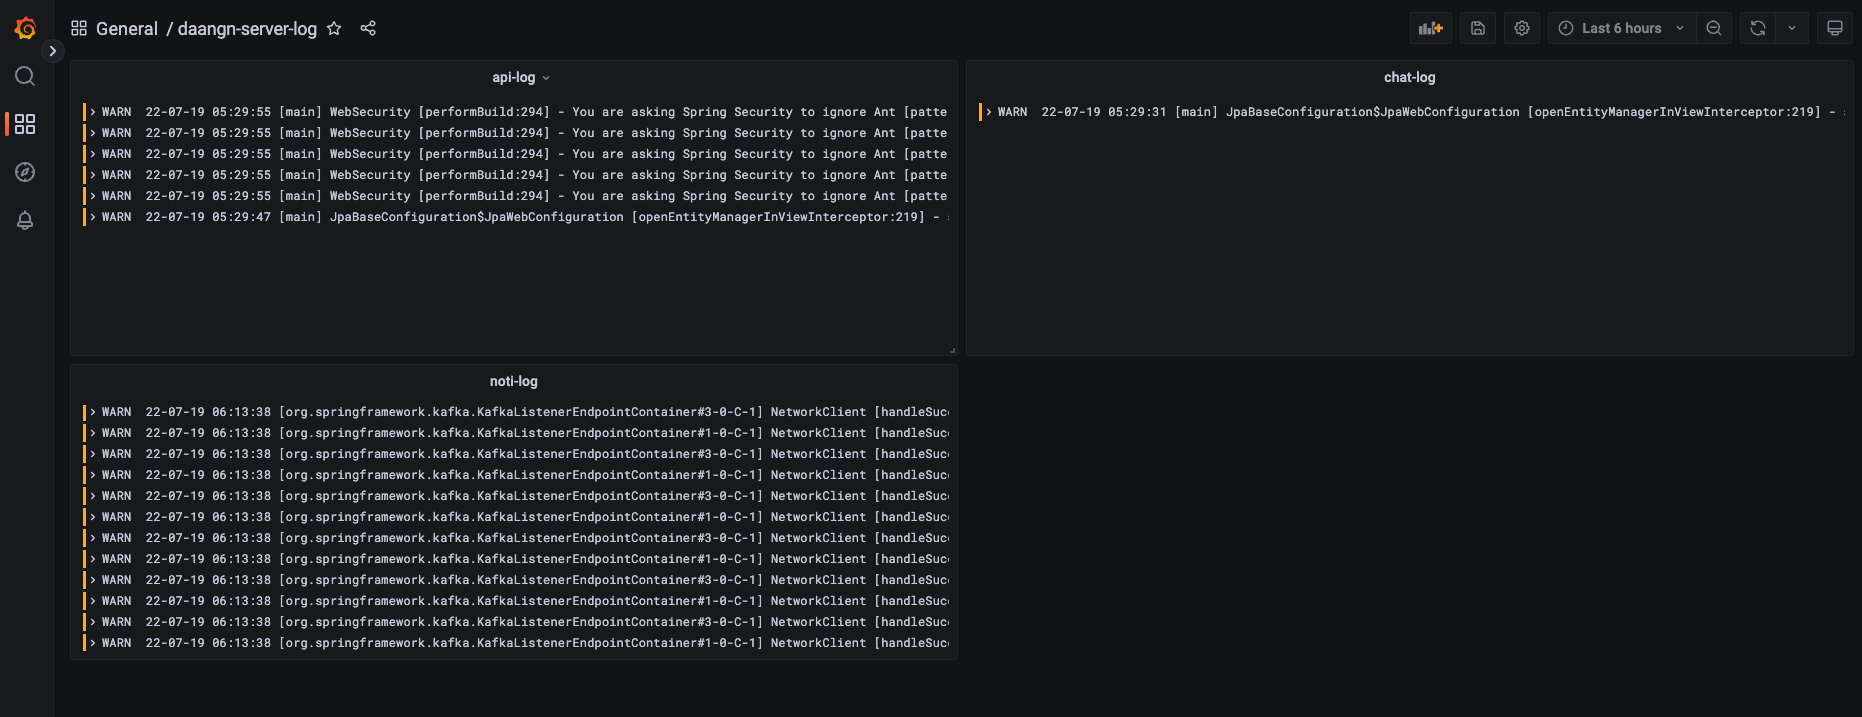Screen dimensions: 1862x717
Task: Select the Dashboards icon in the sidebar
Action: tap(24, 124)
